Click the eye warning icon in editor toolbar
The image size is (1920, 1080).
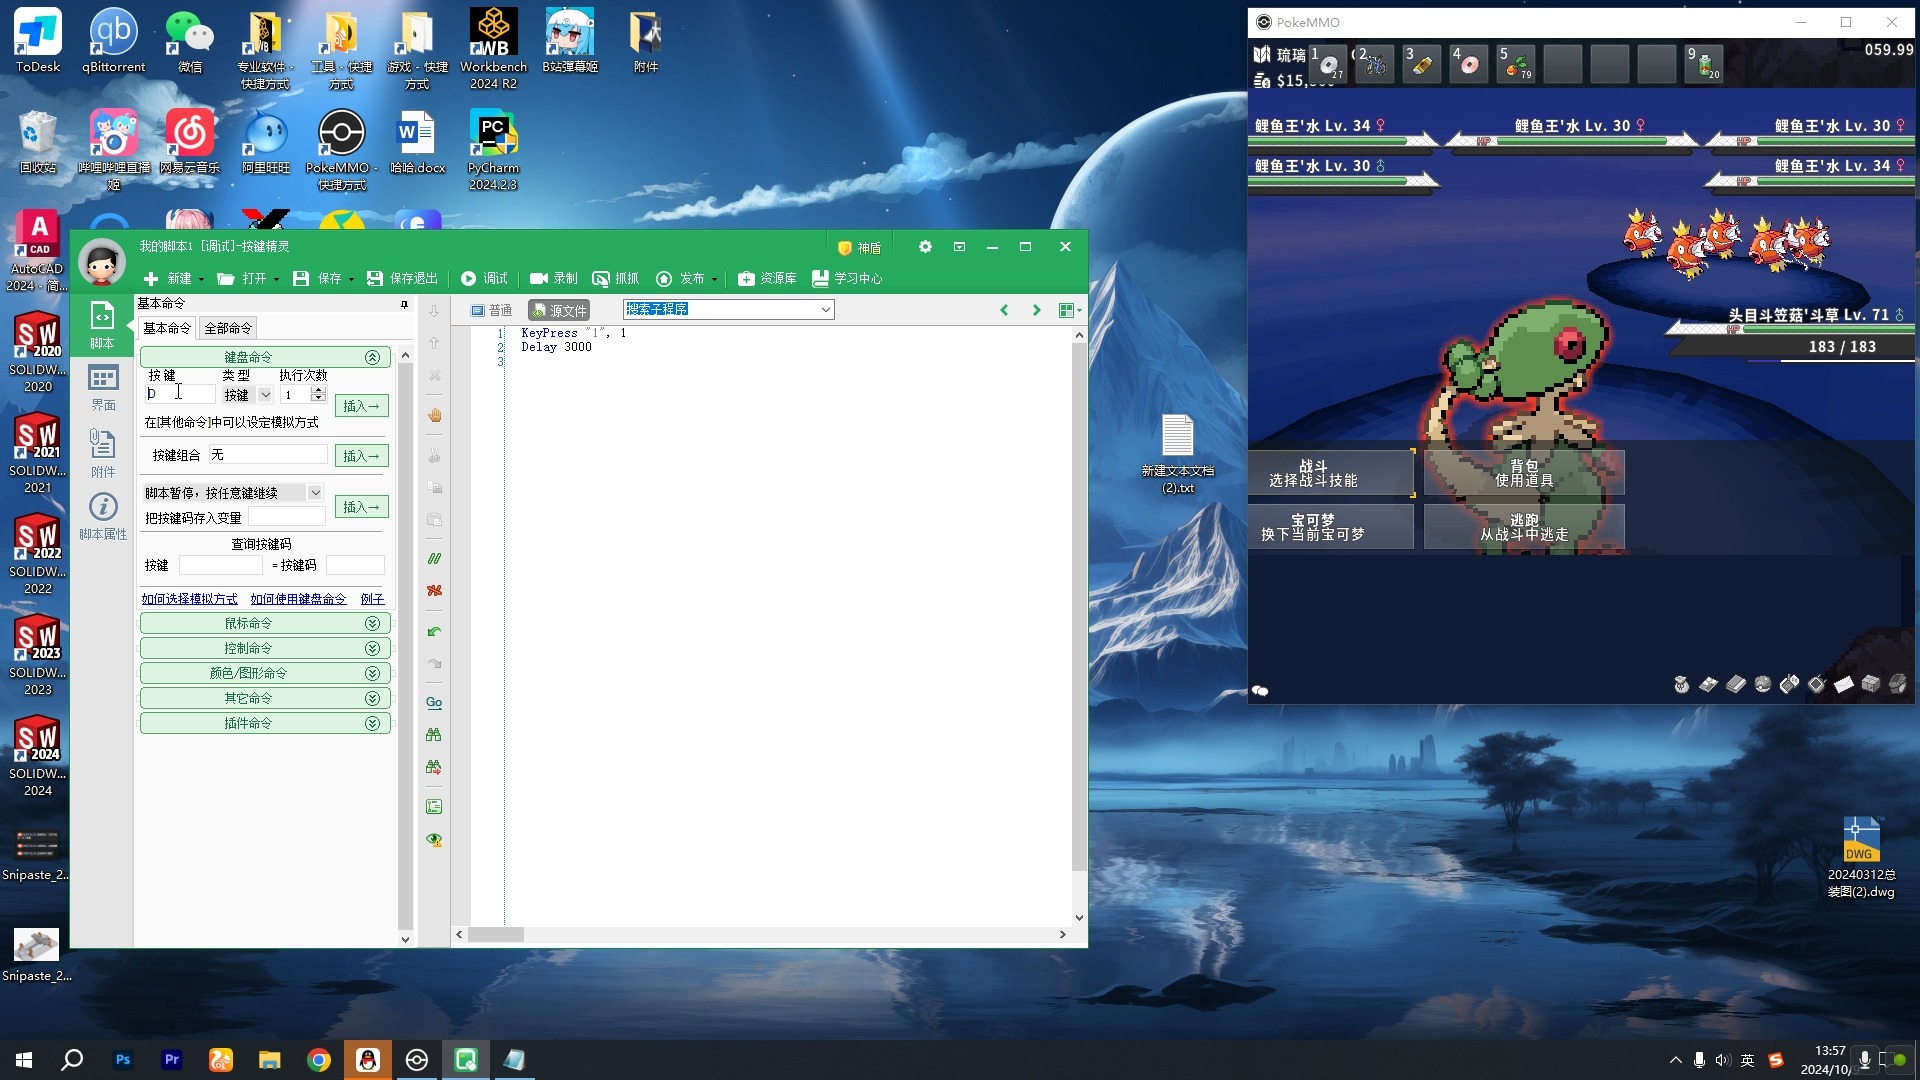click(x=434, y=839)
